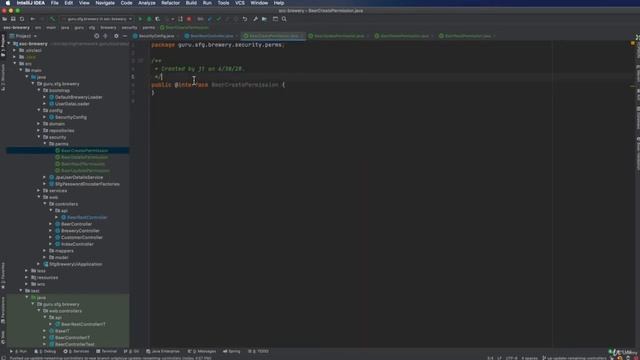
Task: Open the Run tool window button
Action: [x=19, y=351]
